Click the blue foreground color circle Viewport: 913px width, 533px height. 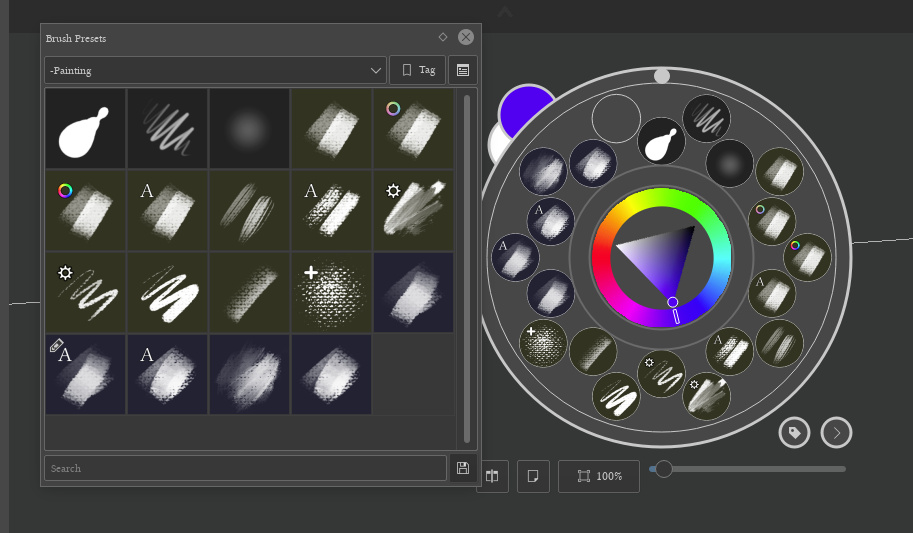527,111
